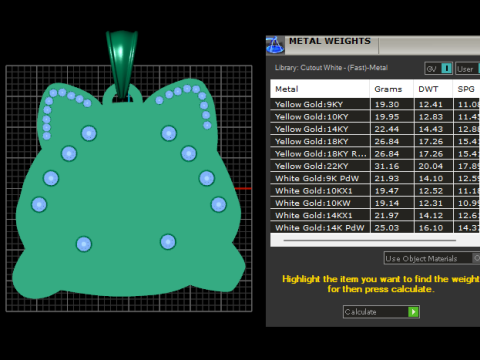
Task: Click the Metal column header
Action: (x=320, y=89)
